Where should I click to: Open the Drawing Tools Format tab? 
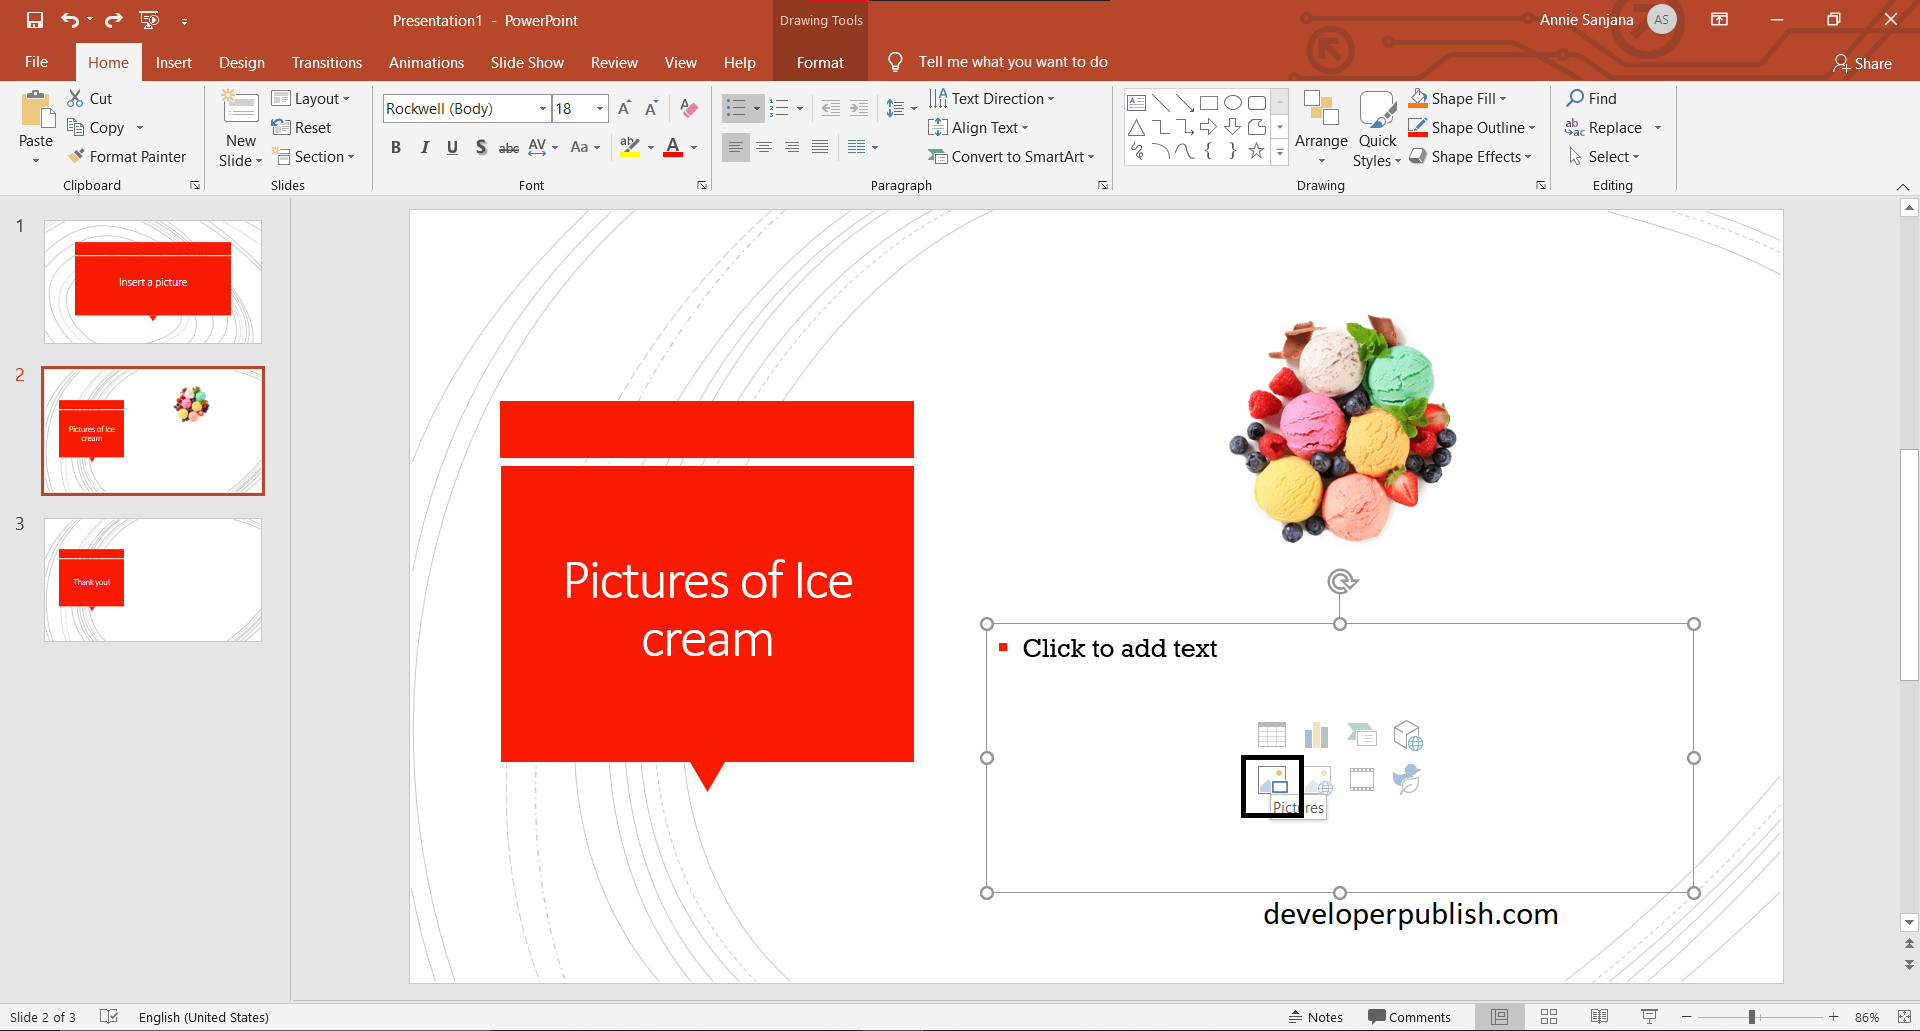[819, 62]
